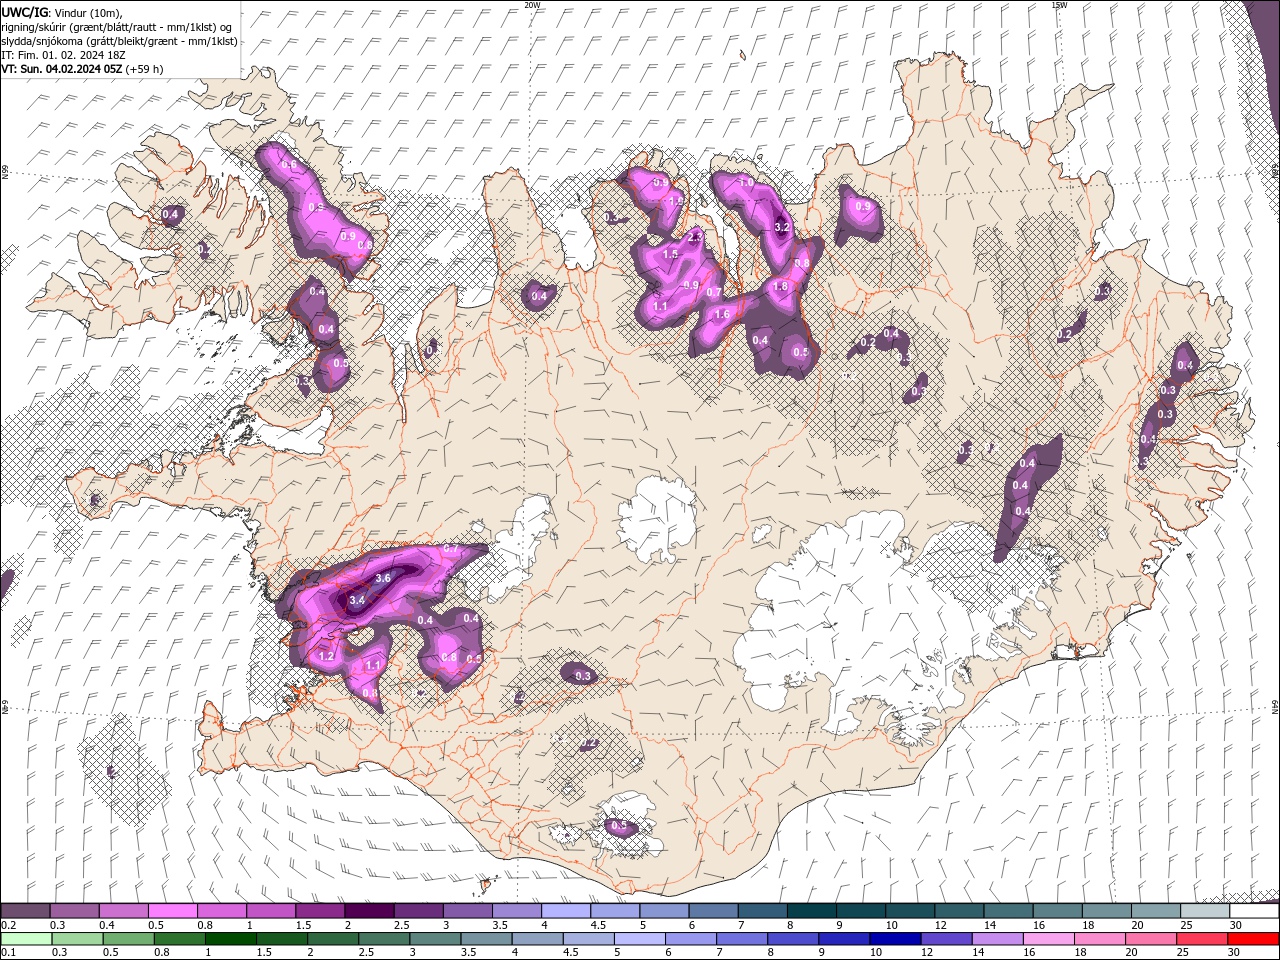Viewport: 1280px width, 960px height.
Task: Click the 3.6 snowfall value label
Action: coord(383,578)
